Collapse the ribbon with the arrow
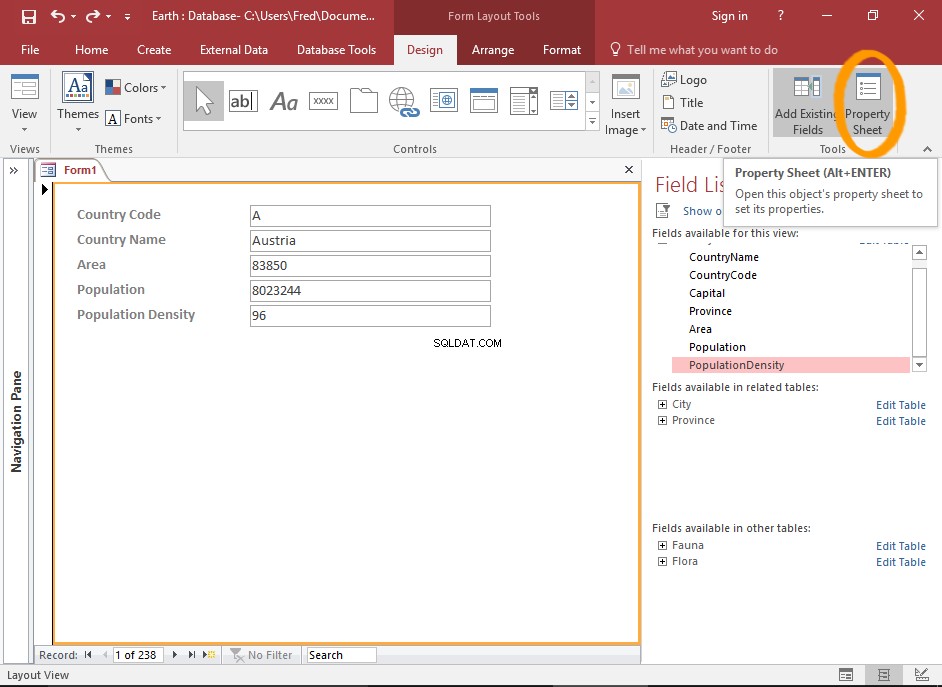This screenshot has height=687, width=942. point(927,149)
